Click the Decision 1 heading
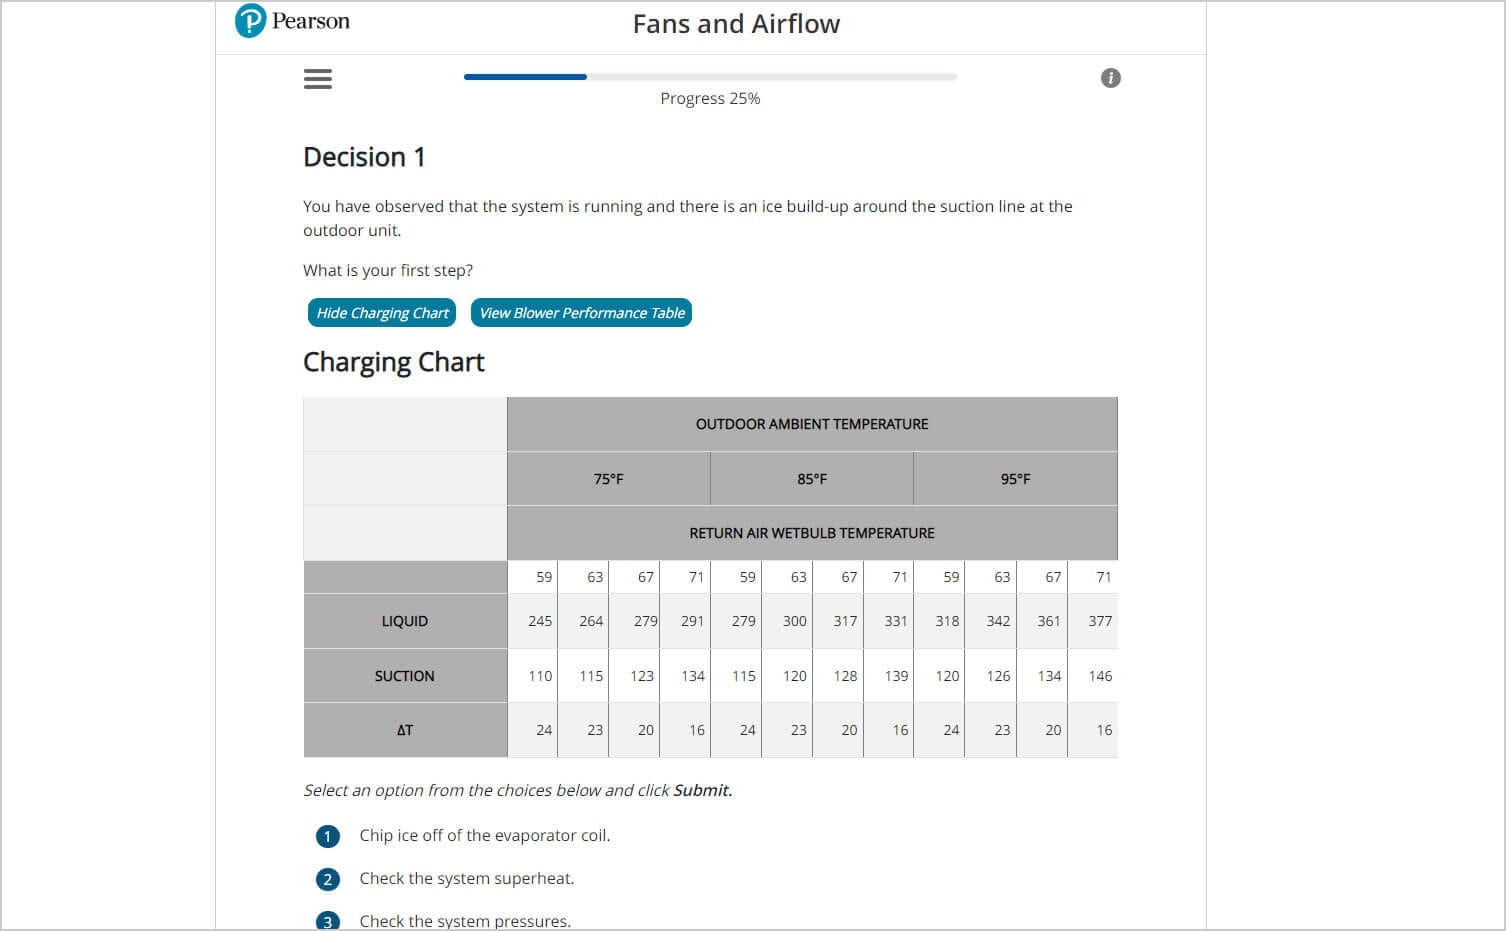 coord(364,157)
